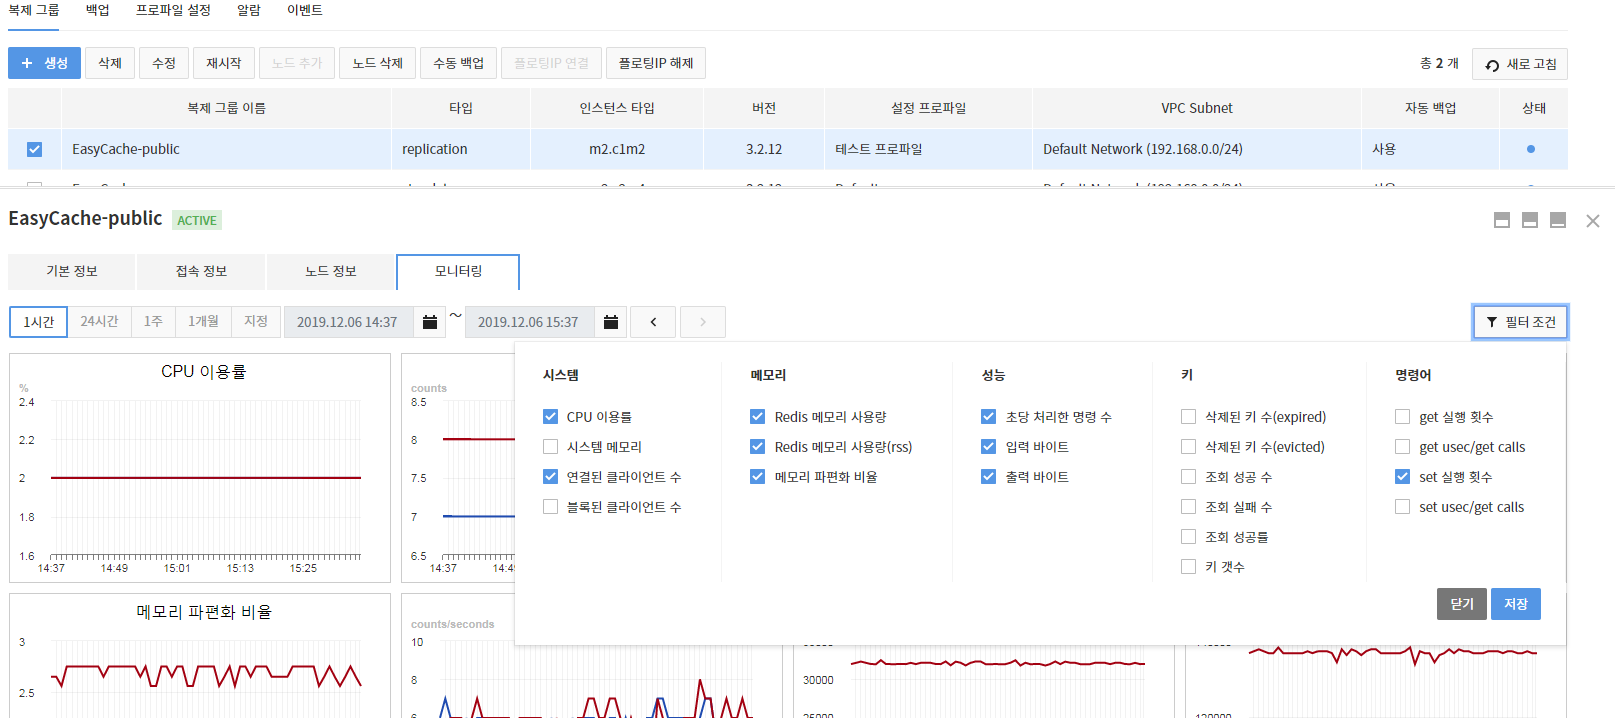Sort by 복제 그룹 이름 column header
Image resolution: width=1615 pixels, height=718 pixels.
(x=226, y=108)
